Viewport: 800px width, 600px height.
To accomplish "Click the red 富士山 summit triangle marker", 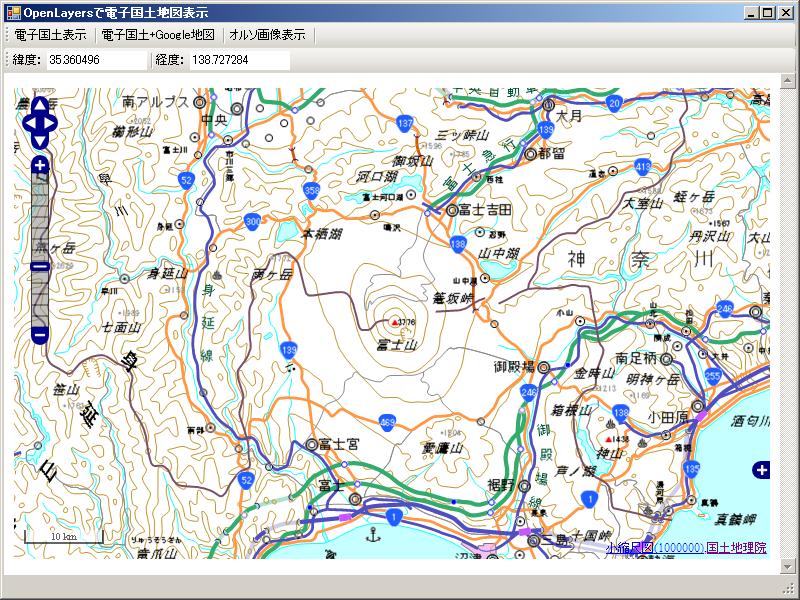I will [394, 322].
